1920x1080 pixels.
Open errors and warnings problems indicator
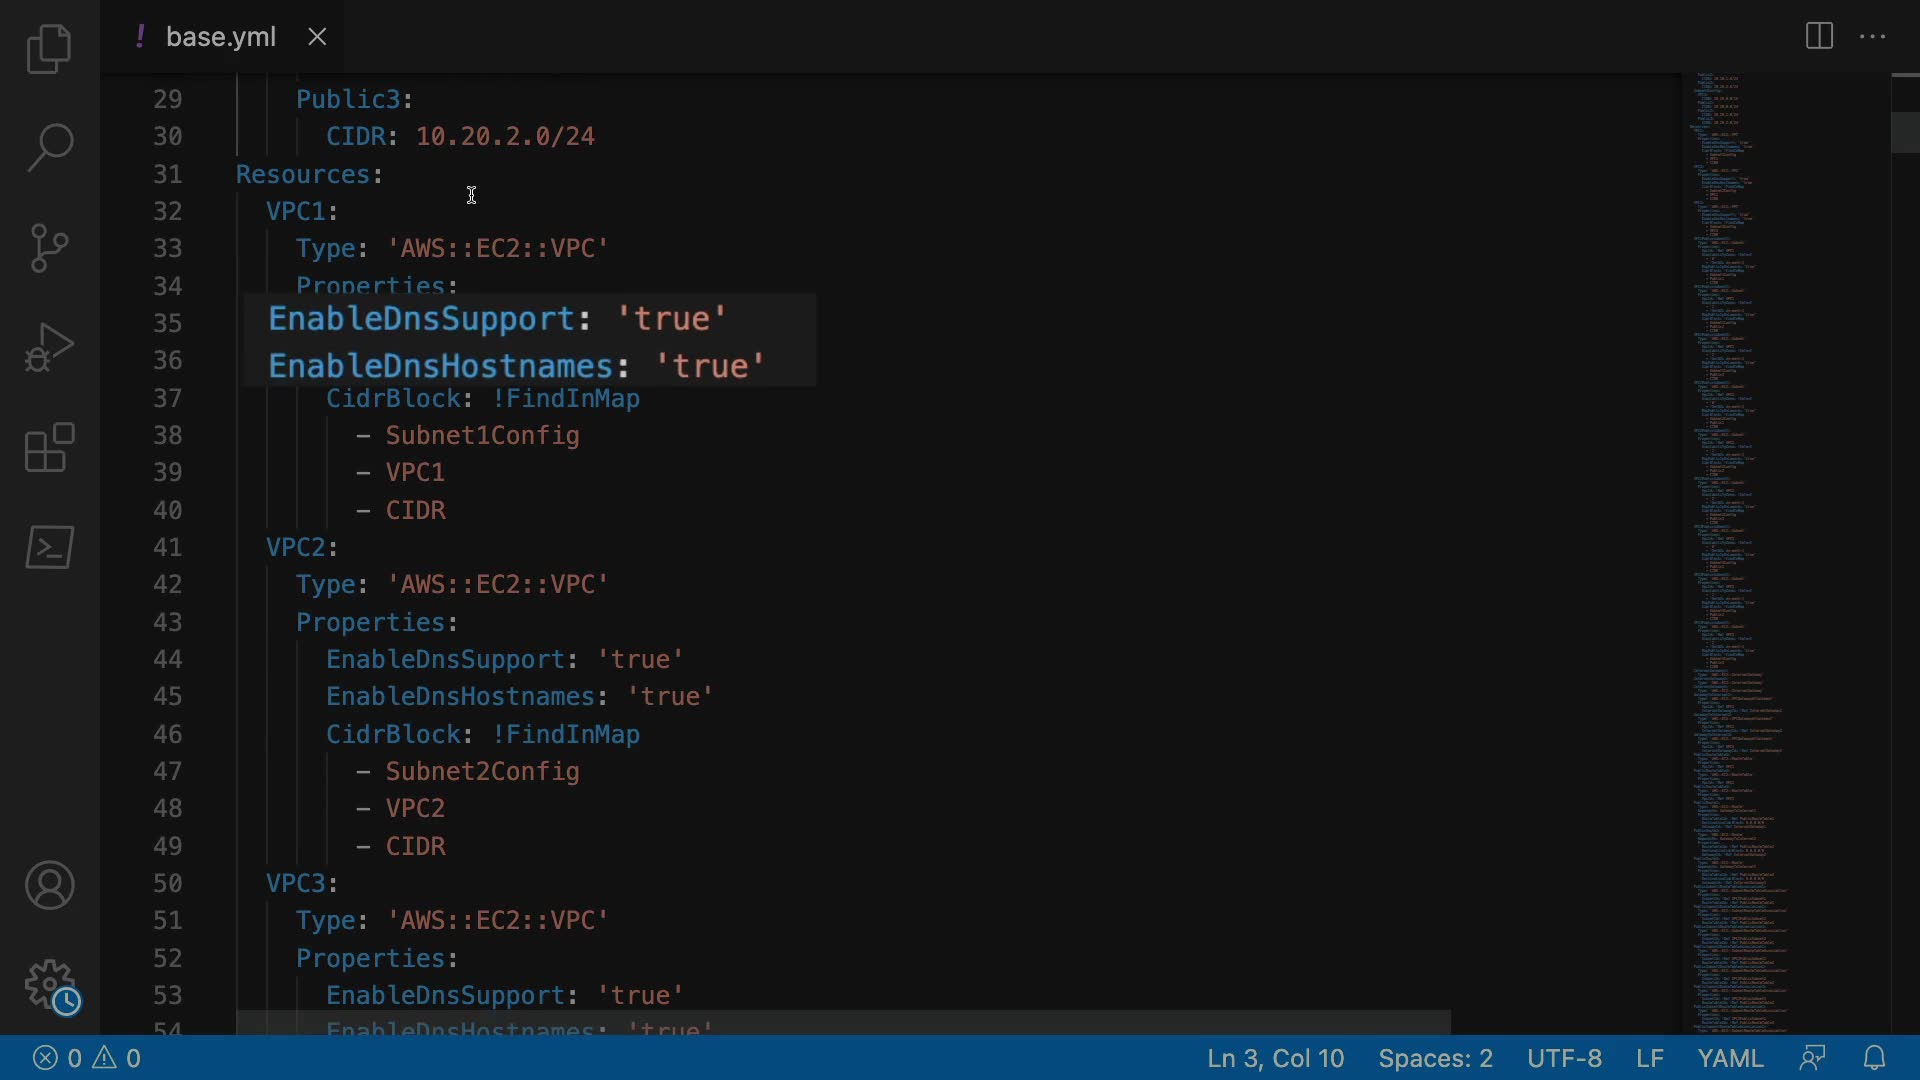pyautogui.click(x=87, y=1058)
